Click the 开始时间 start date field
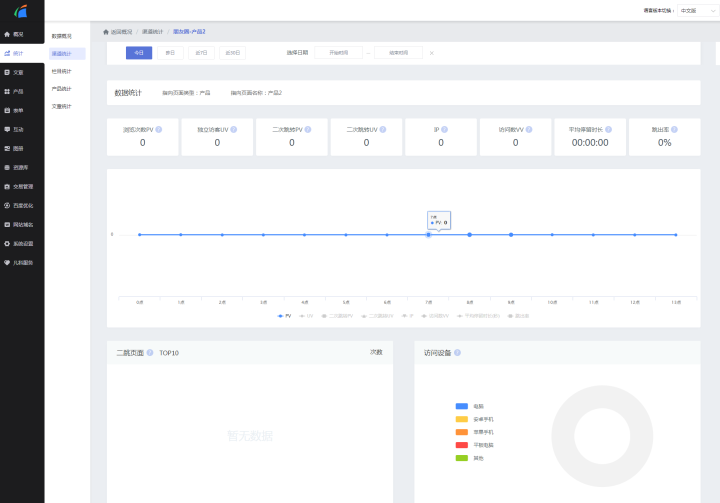This screenshot has height=503, width=720. (338, 53)
